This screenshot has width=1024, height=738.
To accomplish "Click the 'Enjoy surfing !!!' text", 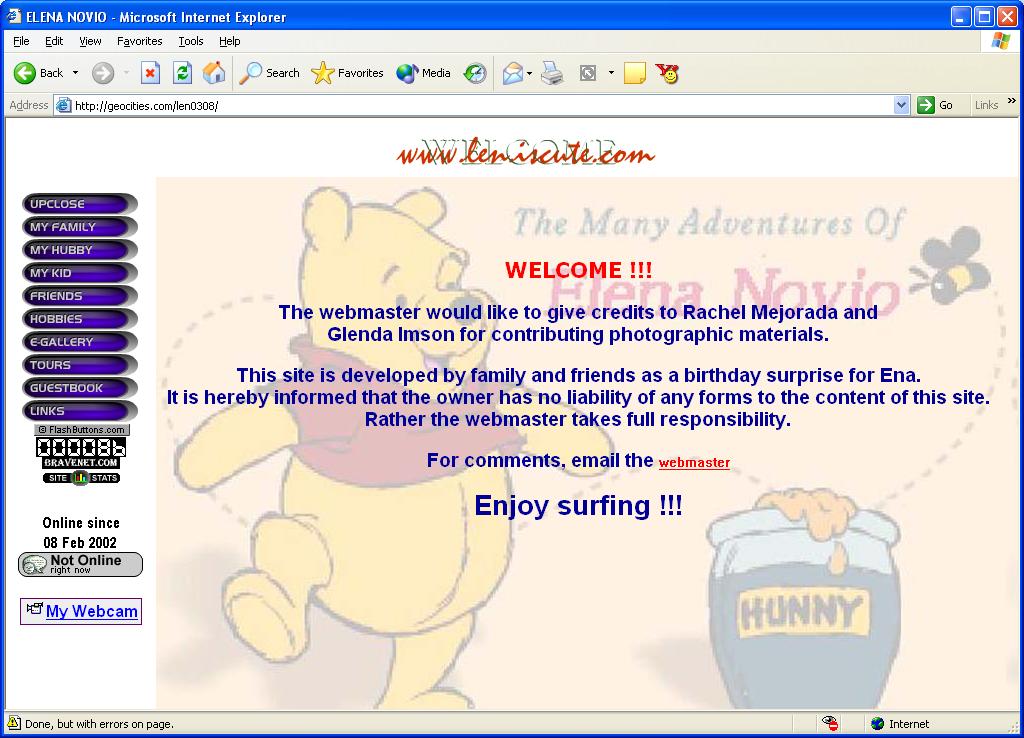I will [x=578, y=505].
